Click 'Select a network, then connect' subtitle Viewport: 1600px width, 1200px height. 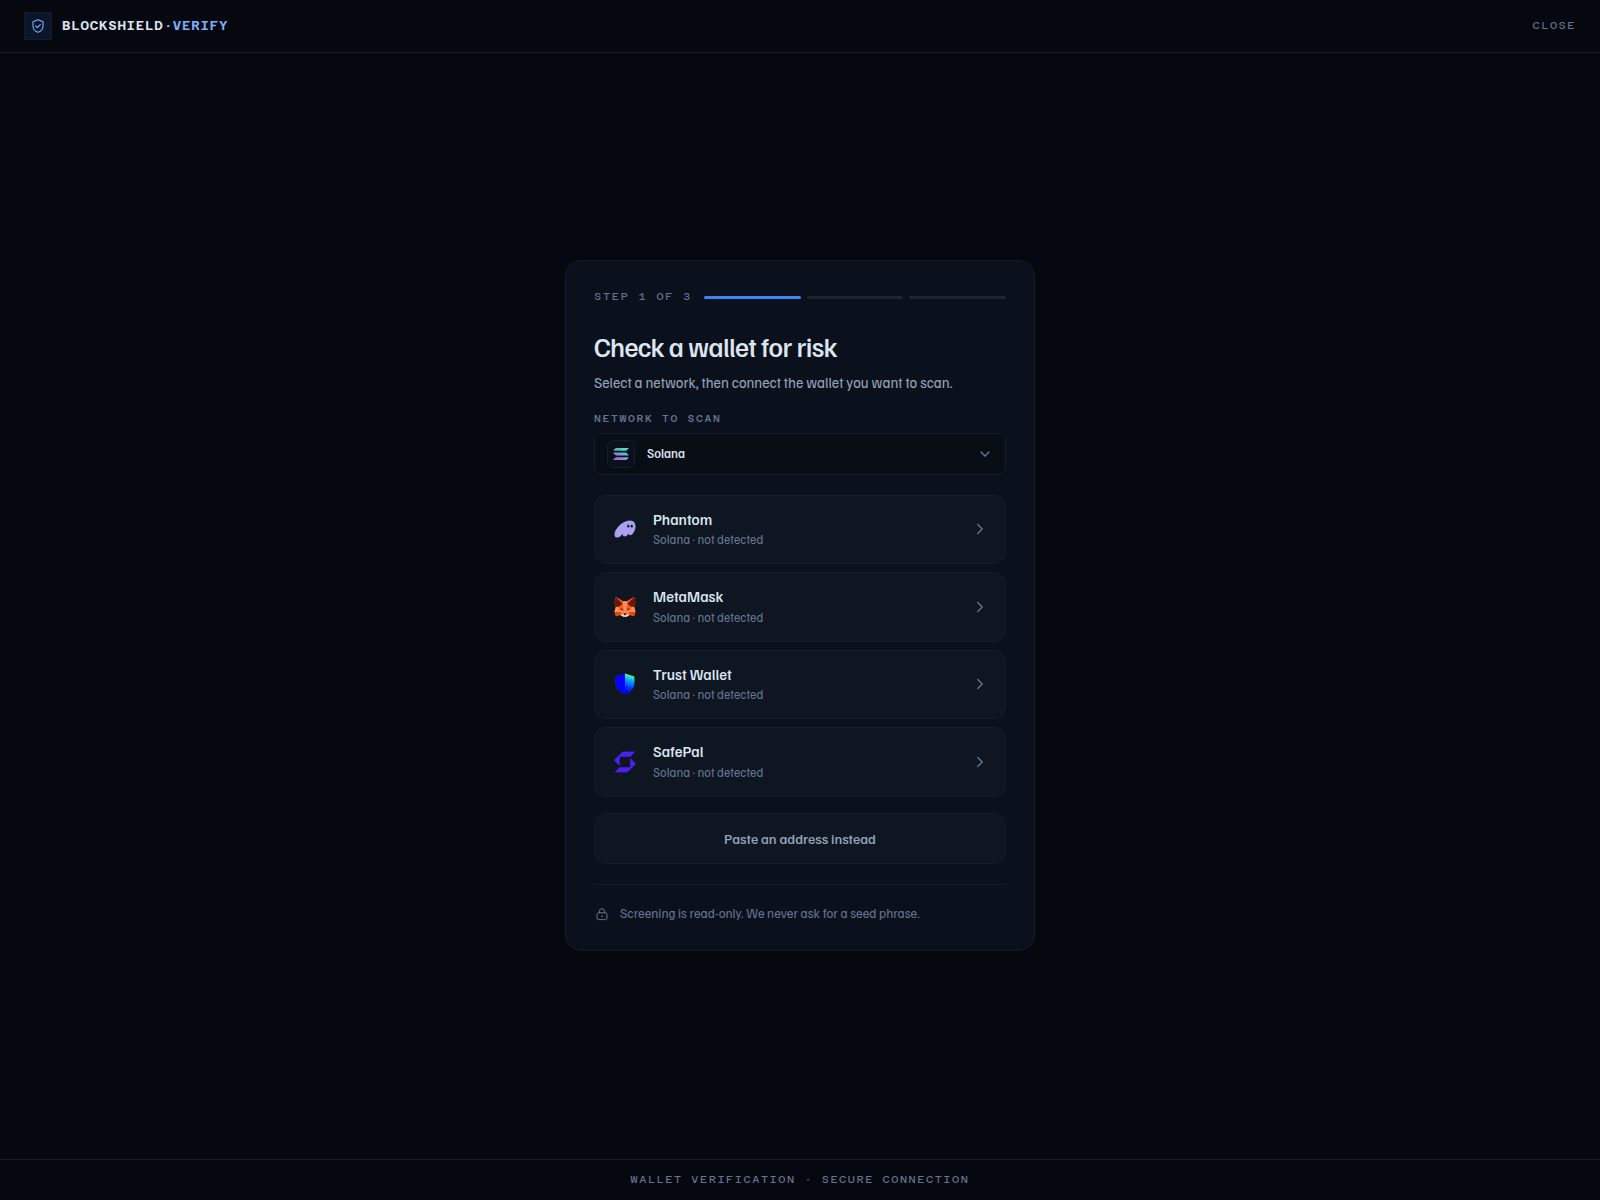click(x=773, y=383)
